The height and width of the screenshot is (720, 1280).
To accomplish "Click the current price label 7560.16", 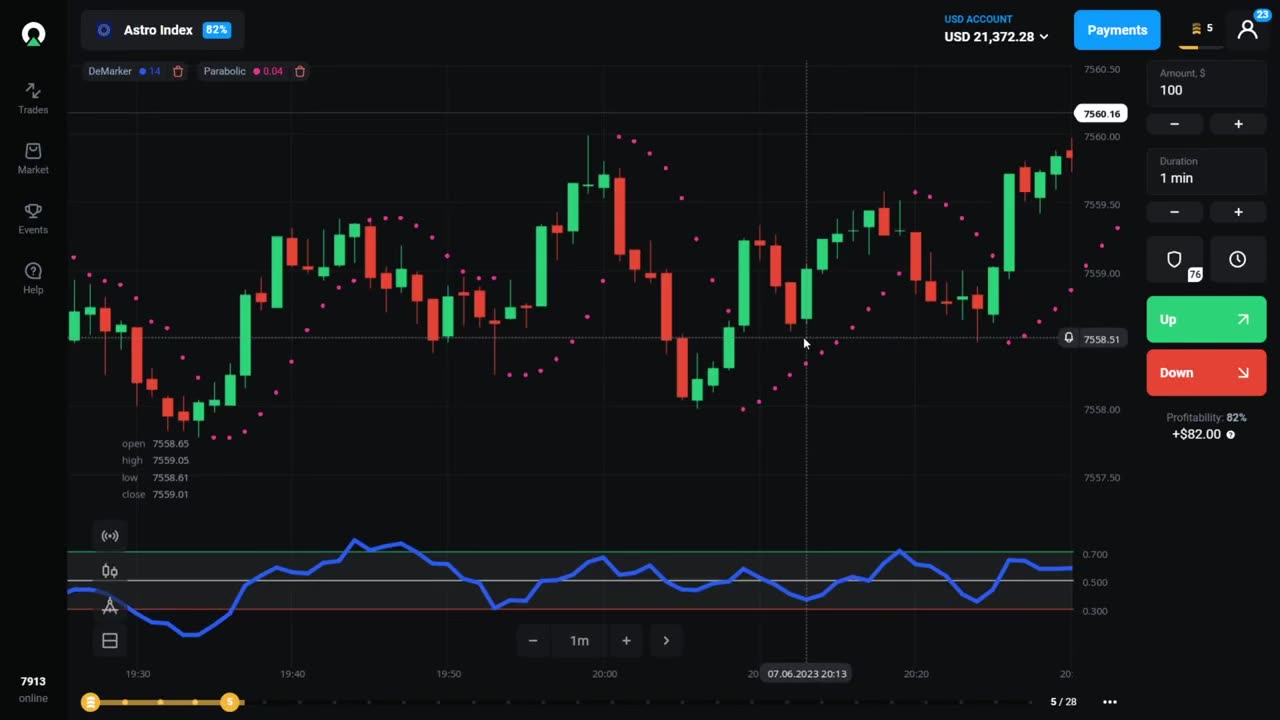I will pos(1101,114).
